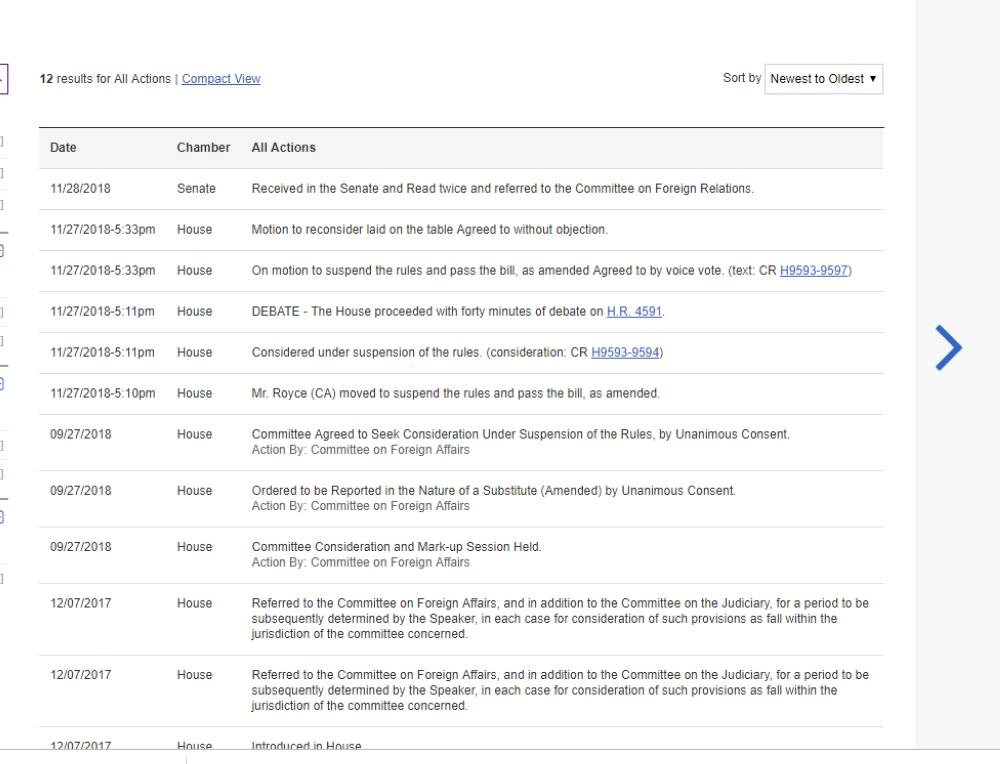Open the CR H9593-9594 consideration link

(625, 353)
